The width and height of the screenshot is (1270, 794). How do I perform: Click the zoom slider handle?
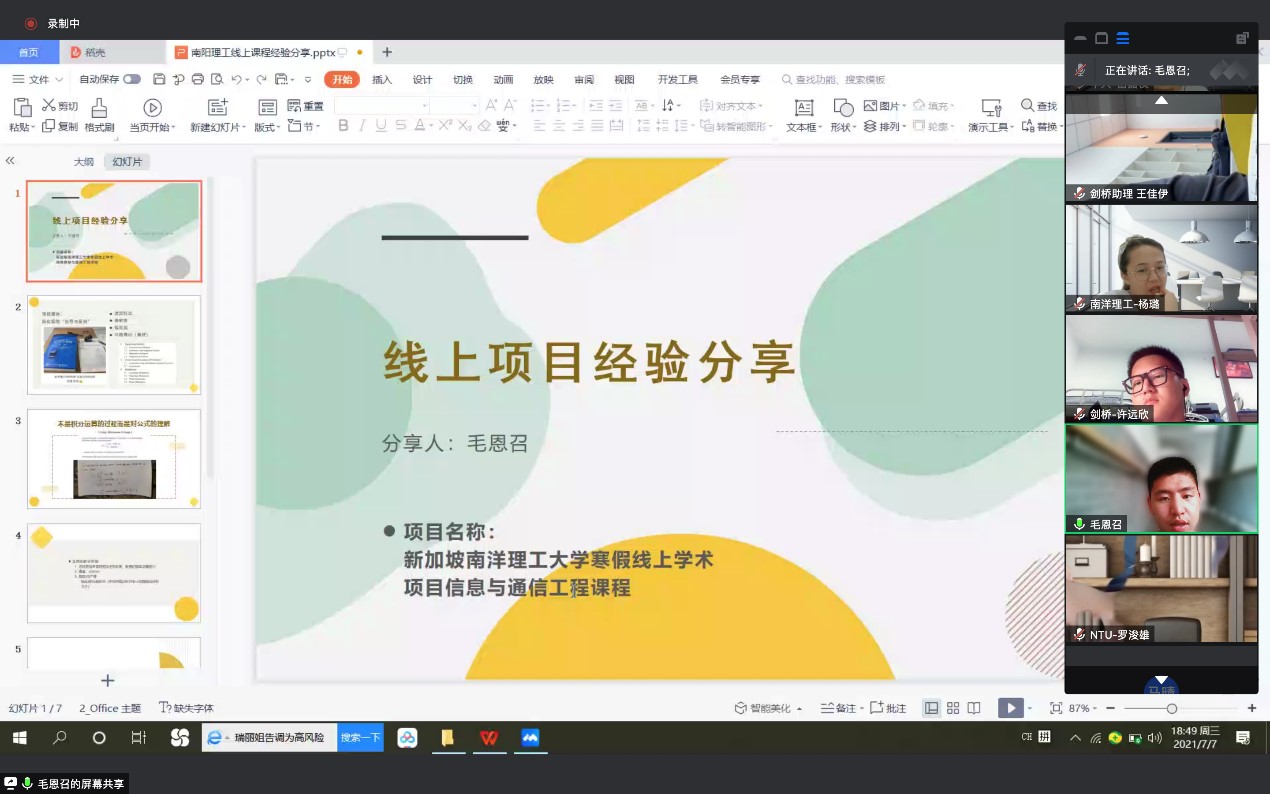click(x=1171, y=708)
